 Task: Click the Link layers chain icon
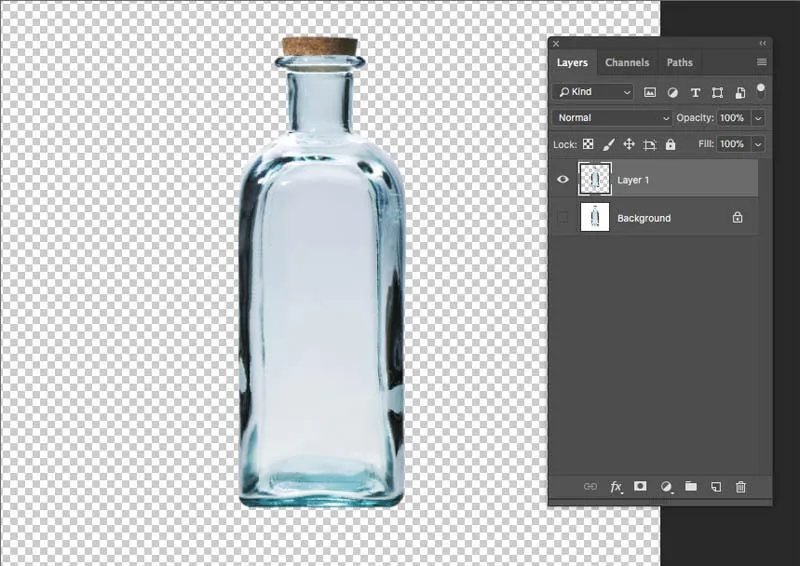(590, 487)
